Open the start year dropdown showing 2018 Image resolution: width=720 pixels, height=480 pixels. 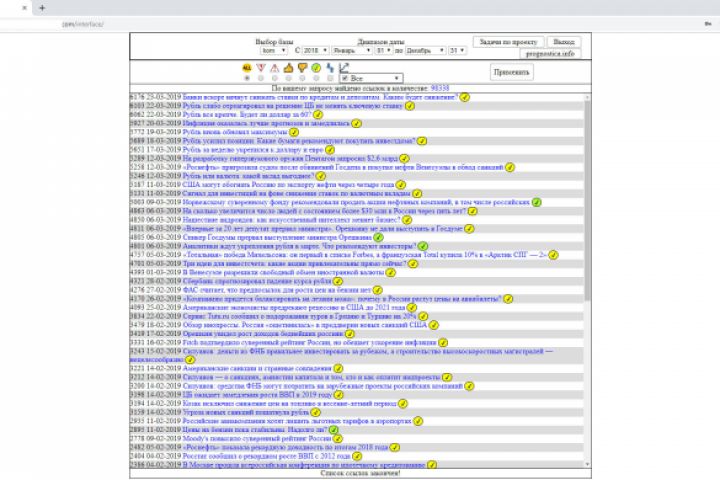pyautogui.click(x=315, y=51)
